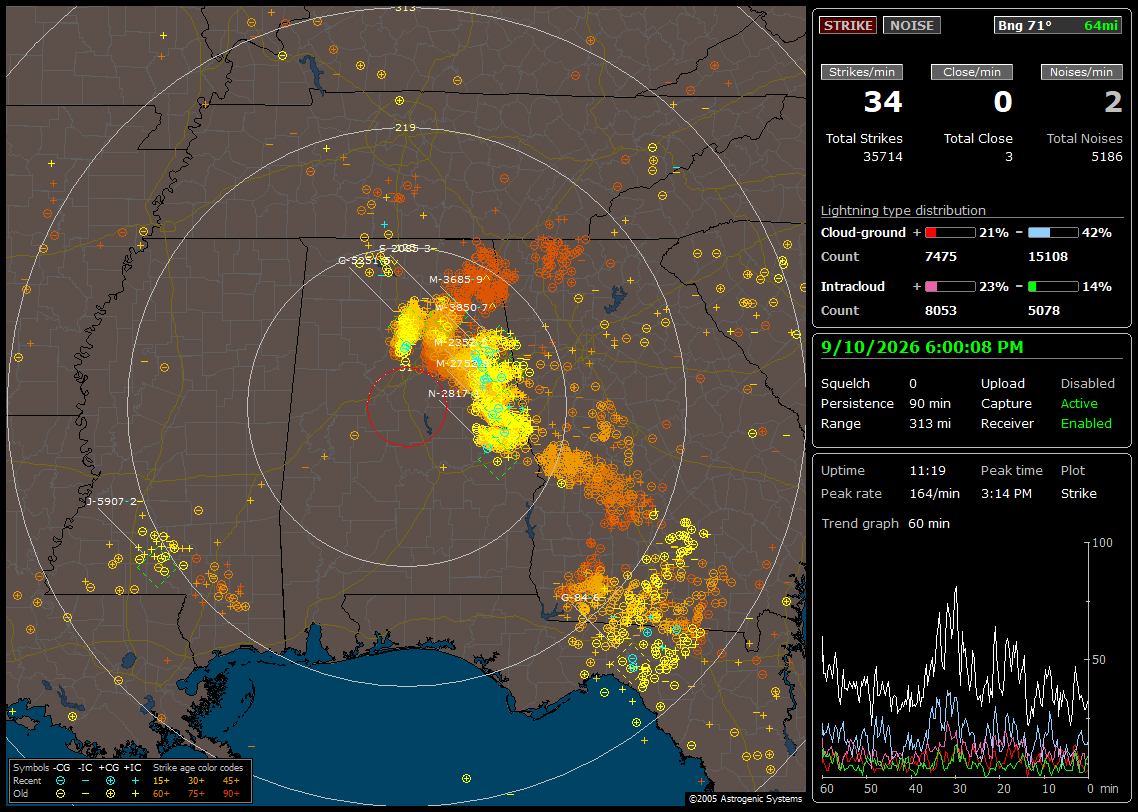
Task: Click storm cell label M-3685-9
Action: pyautogui.click(x=456, y=279)
